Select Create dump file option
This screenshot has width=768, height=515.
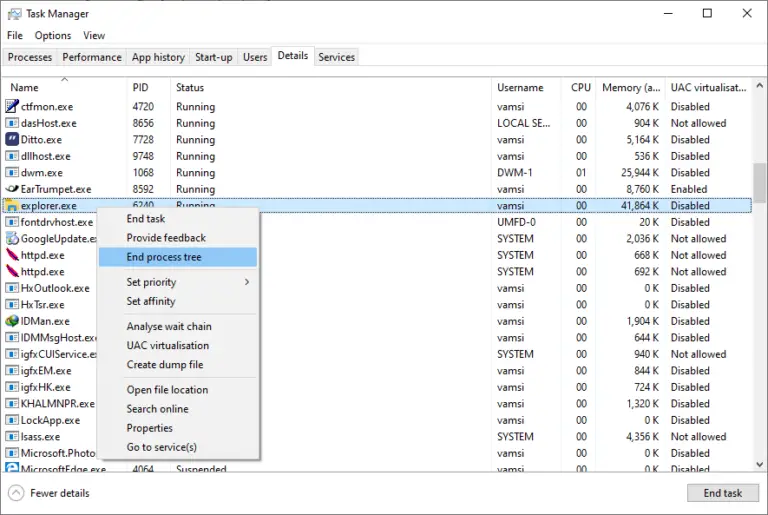(164, 365)
